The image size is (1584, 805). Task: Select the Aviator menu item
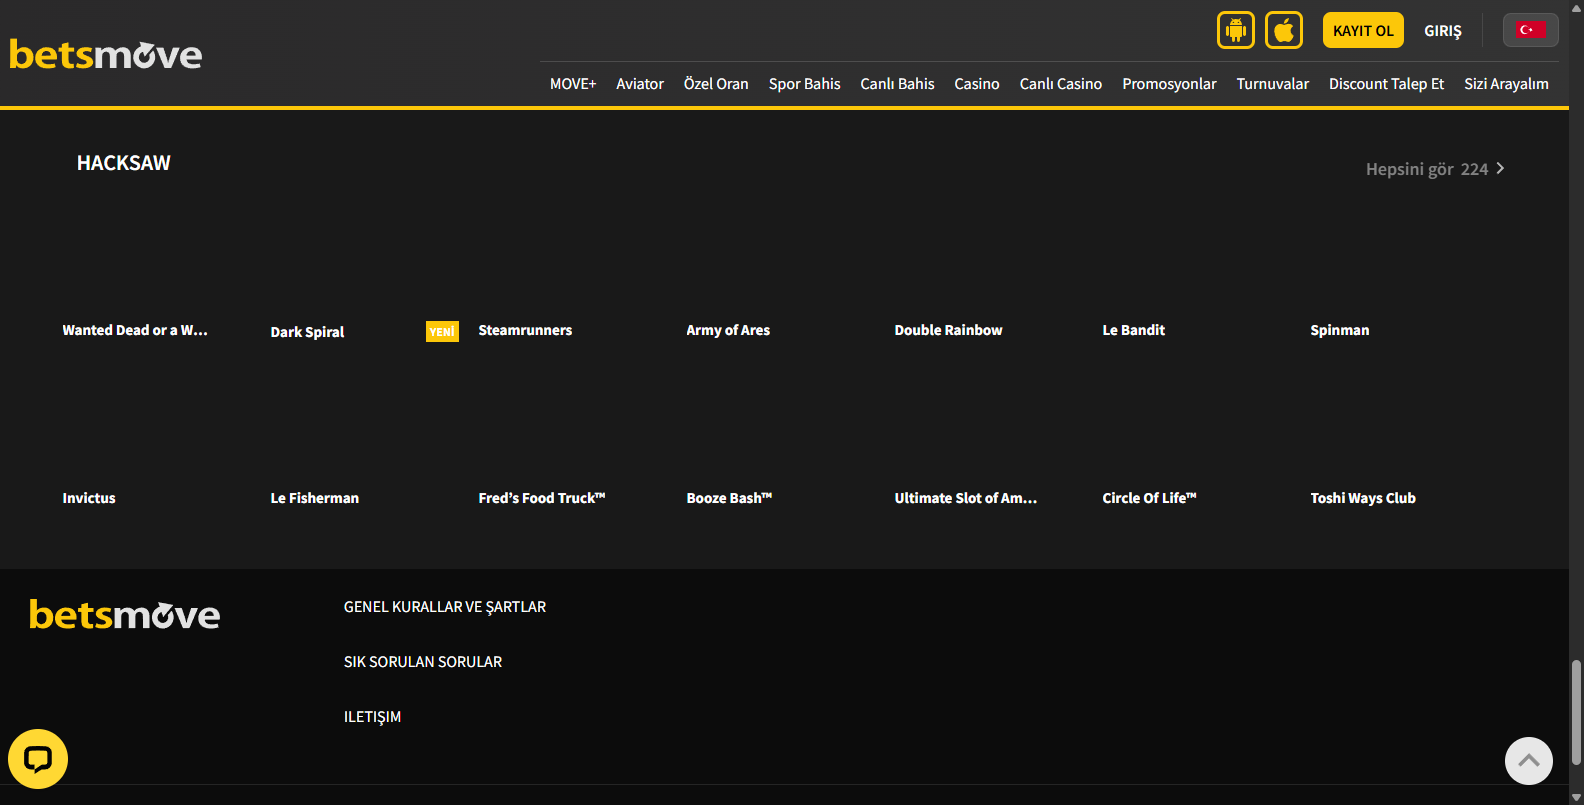click(x=639, y=84)
